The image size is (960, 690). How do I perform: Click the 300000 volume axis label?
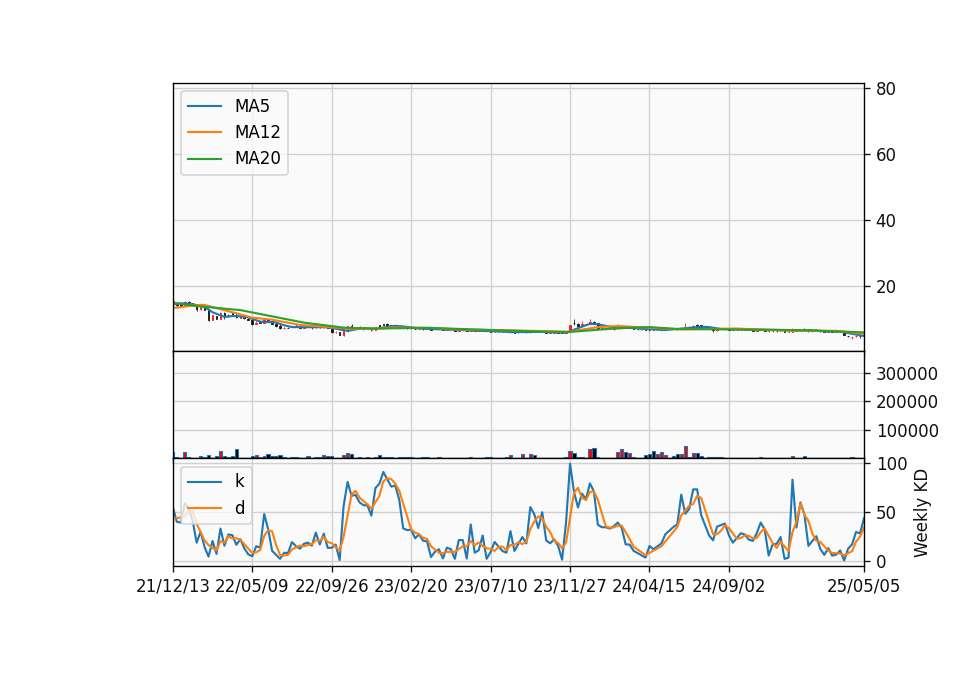[907, 373]
